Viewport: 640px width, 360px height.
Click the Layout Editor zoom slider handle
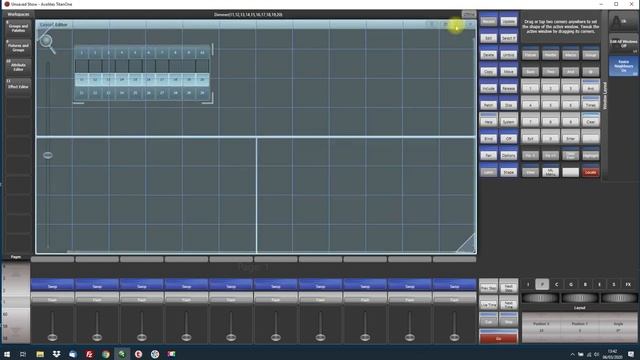(48, 155)
